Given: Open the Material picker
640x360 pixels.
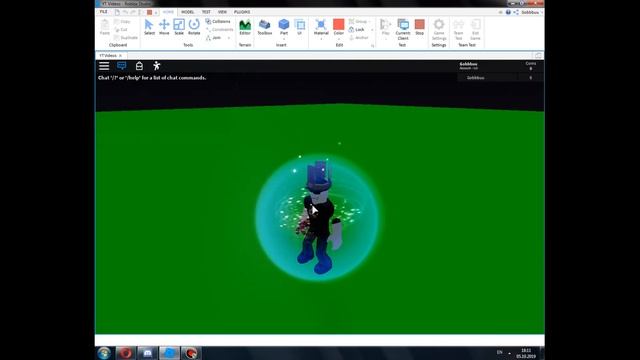Looking at the screenshot, I should (321, 26).
